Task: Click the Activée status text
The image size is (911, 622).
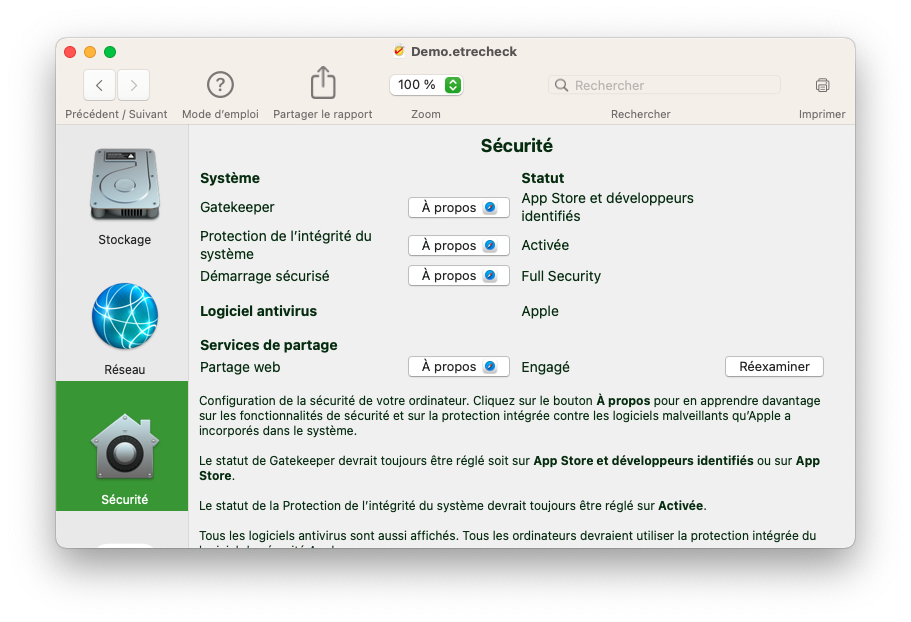Action: (x=545, y=245)
